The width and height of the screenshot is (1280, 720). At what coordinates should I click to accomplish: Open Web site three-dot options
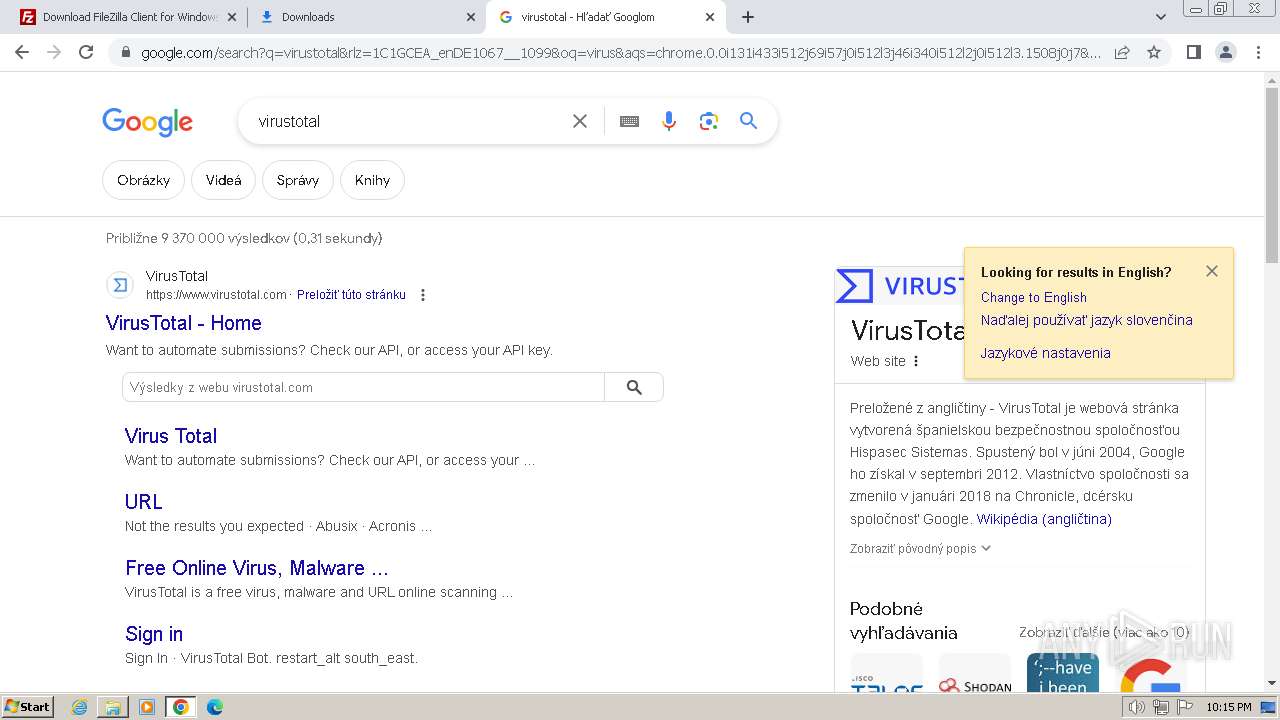pos(916,361)
